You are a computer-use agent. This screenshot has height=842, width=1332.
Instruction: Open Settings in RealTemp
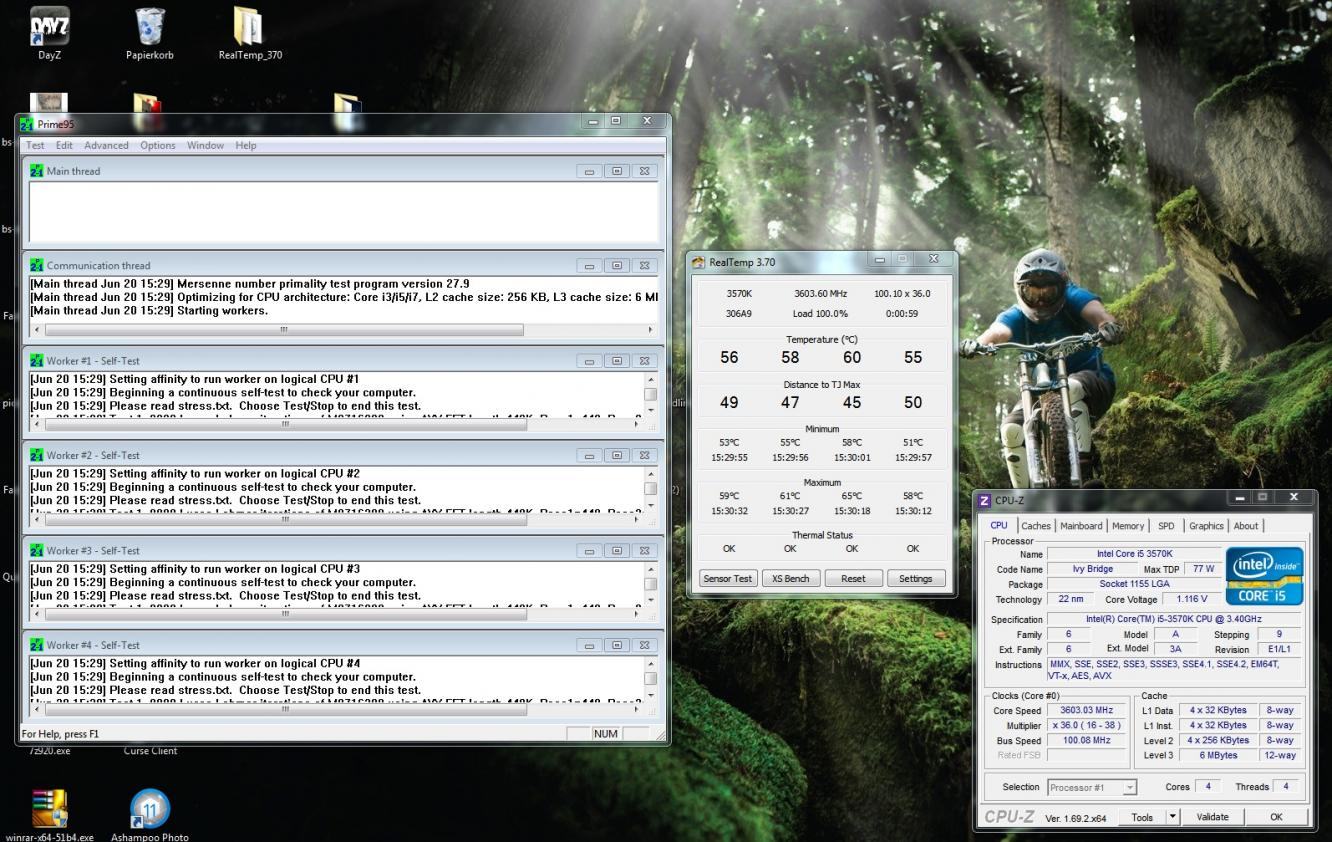(915, 578)
